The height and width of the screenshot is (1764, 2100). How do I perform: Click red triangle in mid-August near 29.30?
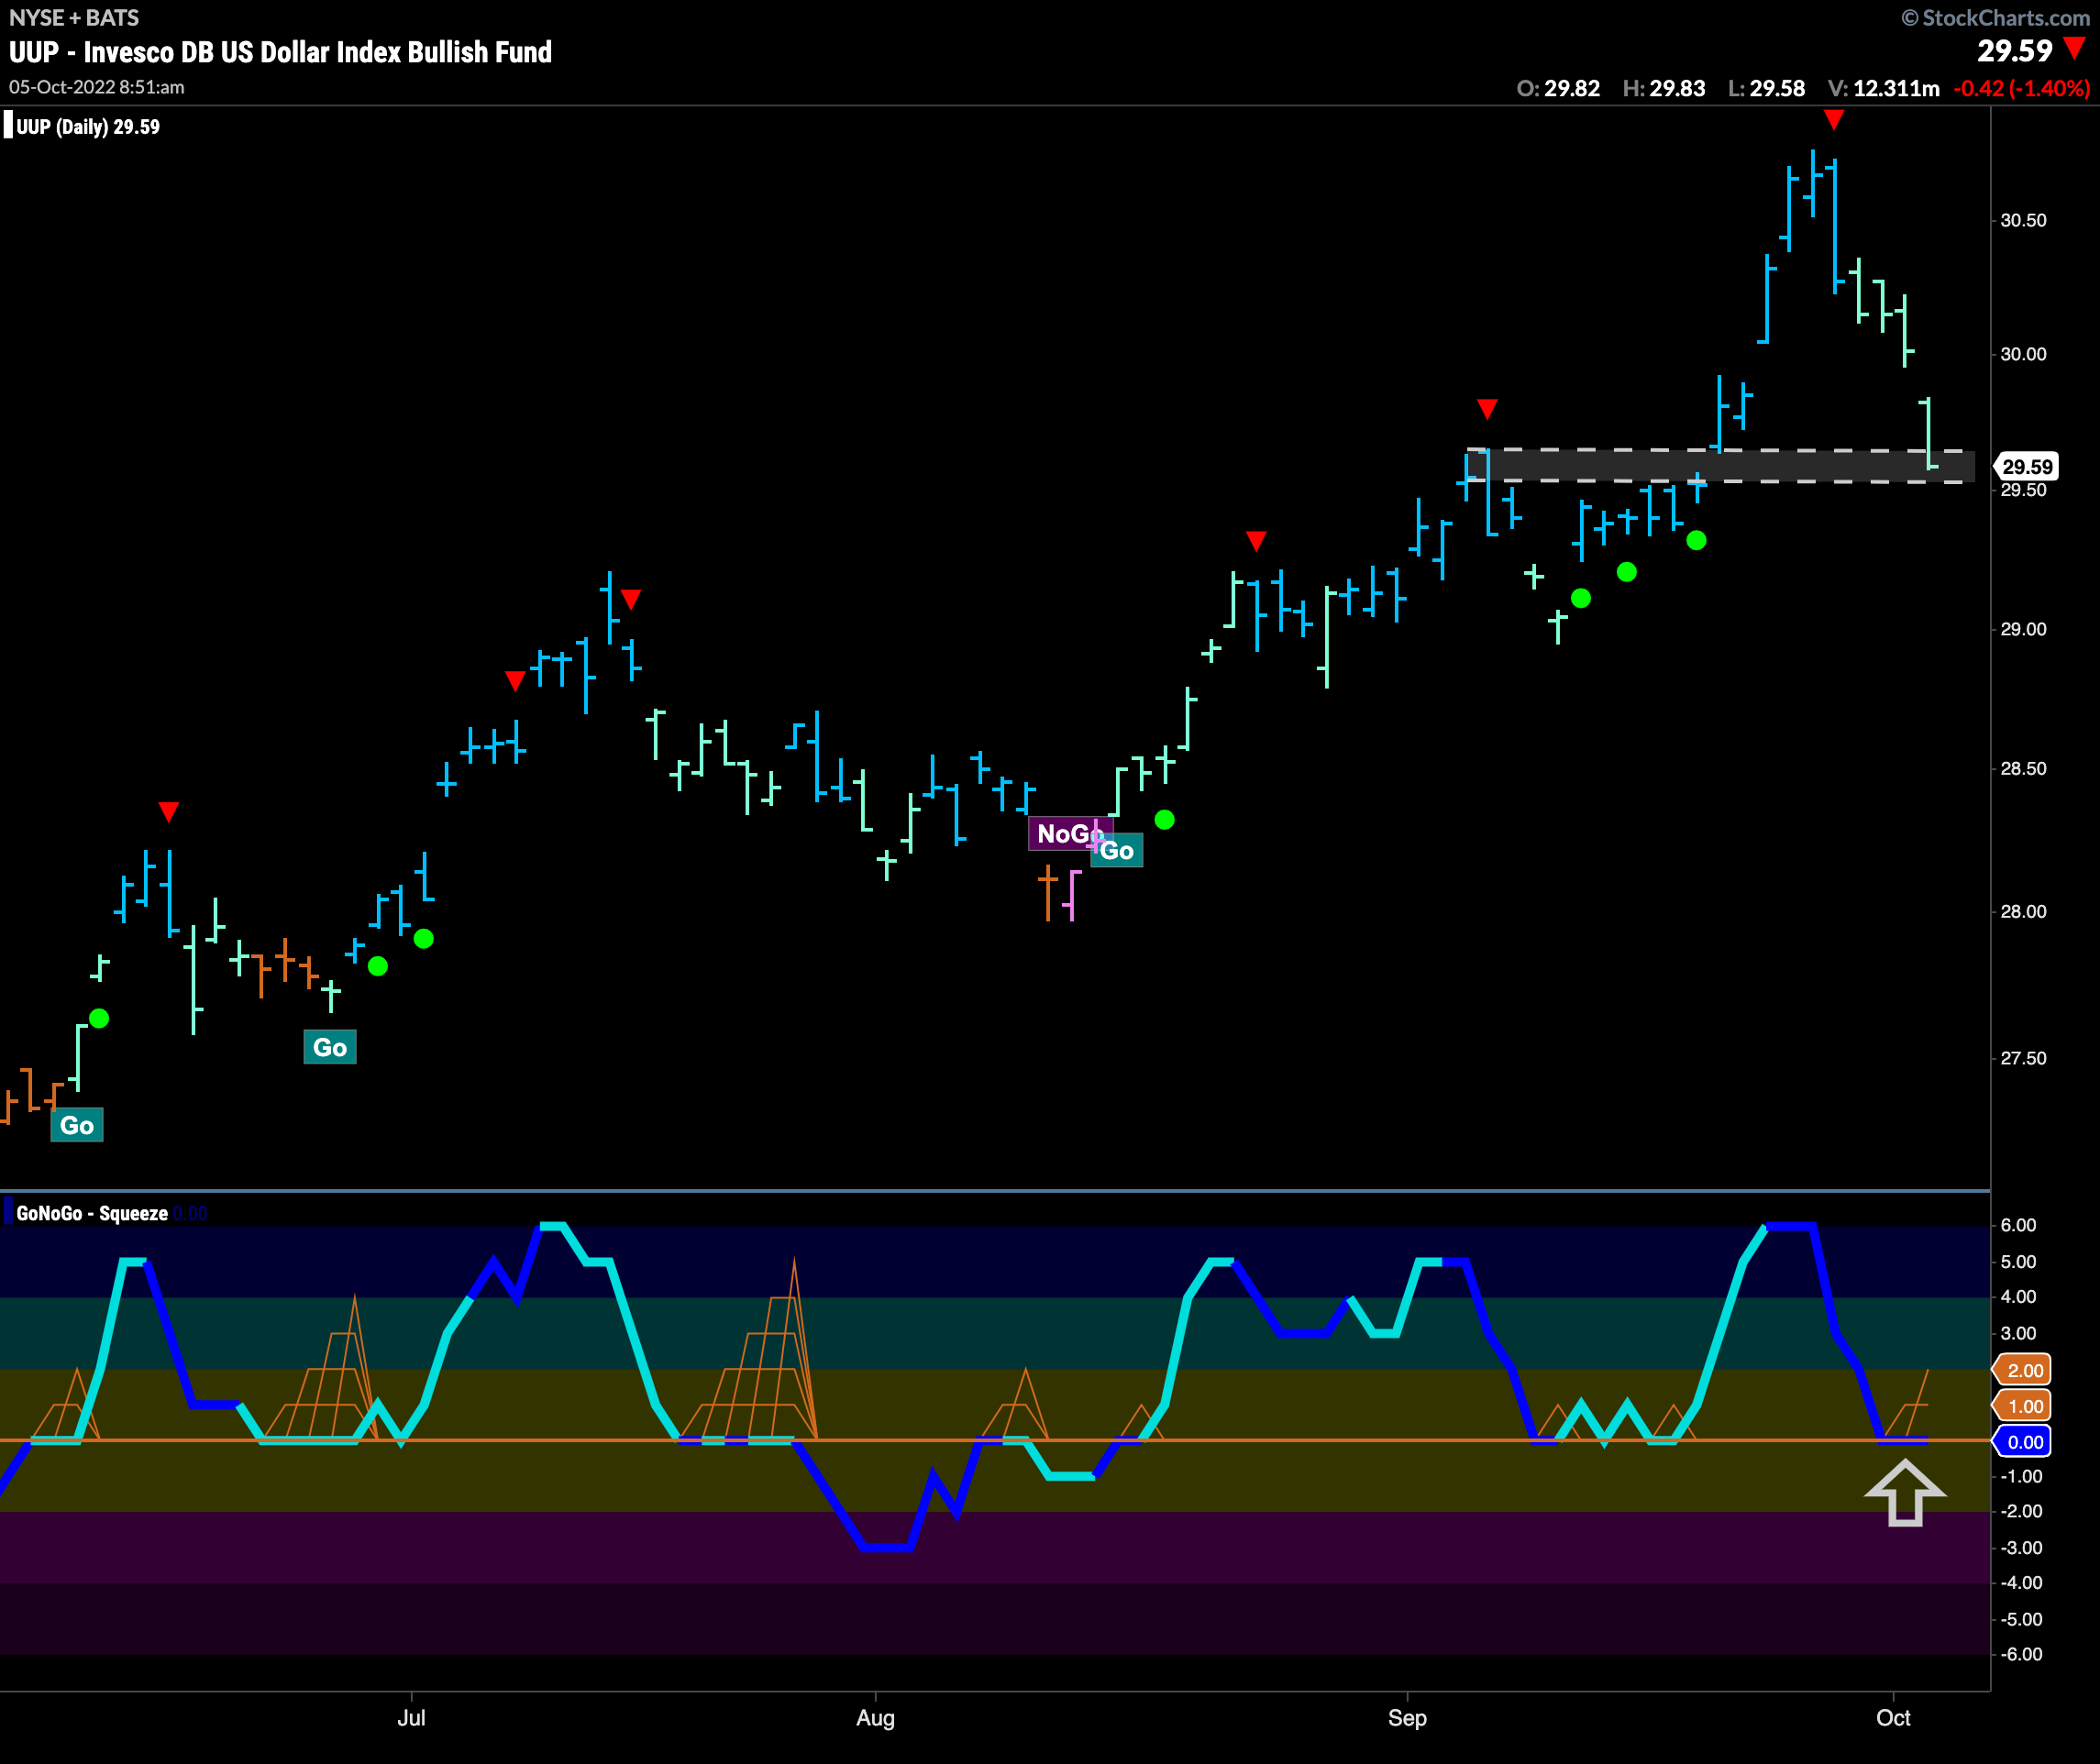pos(1256,541)
